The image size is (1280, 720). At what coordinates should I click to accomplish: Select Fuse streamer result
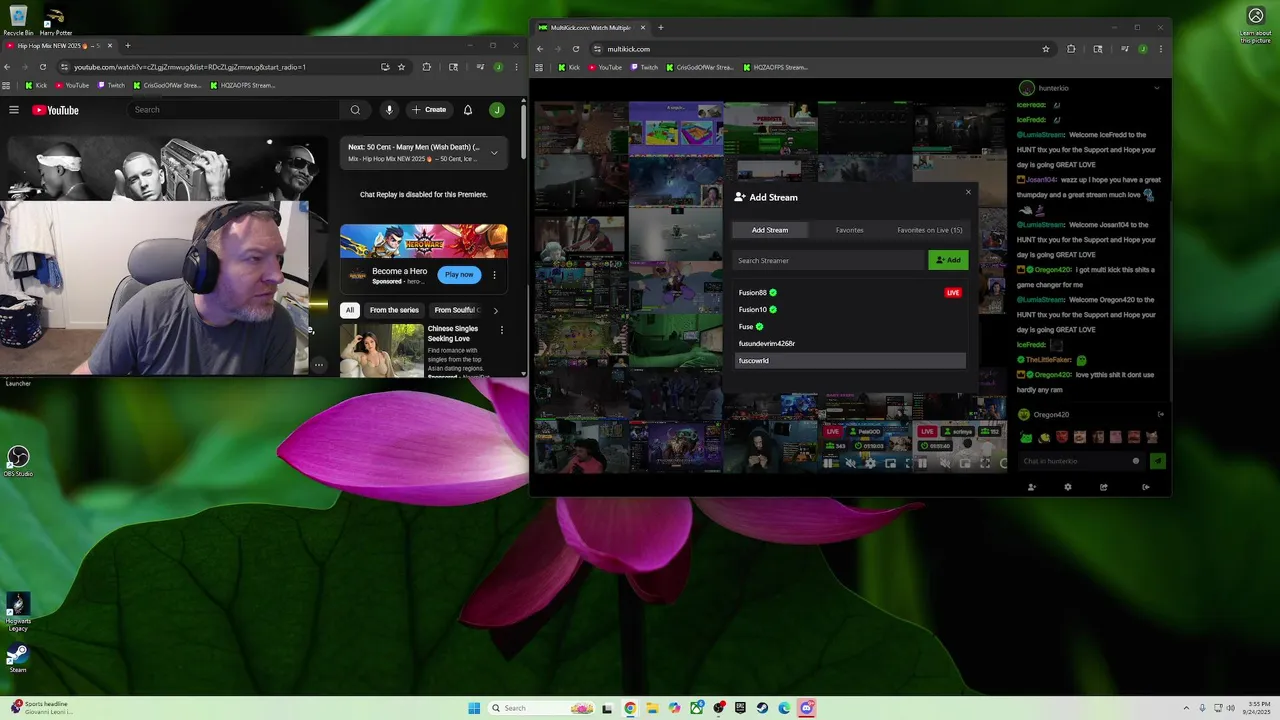click(x=850, y=327)
